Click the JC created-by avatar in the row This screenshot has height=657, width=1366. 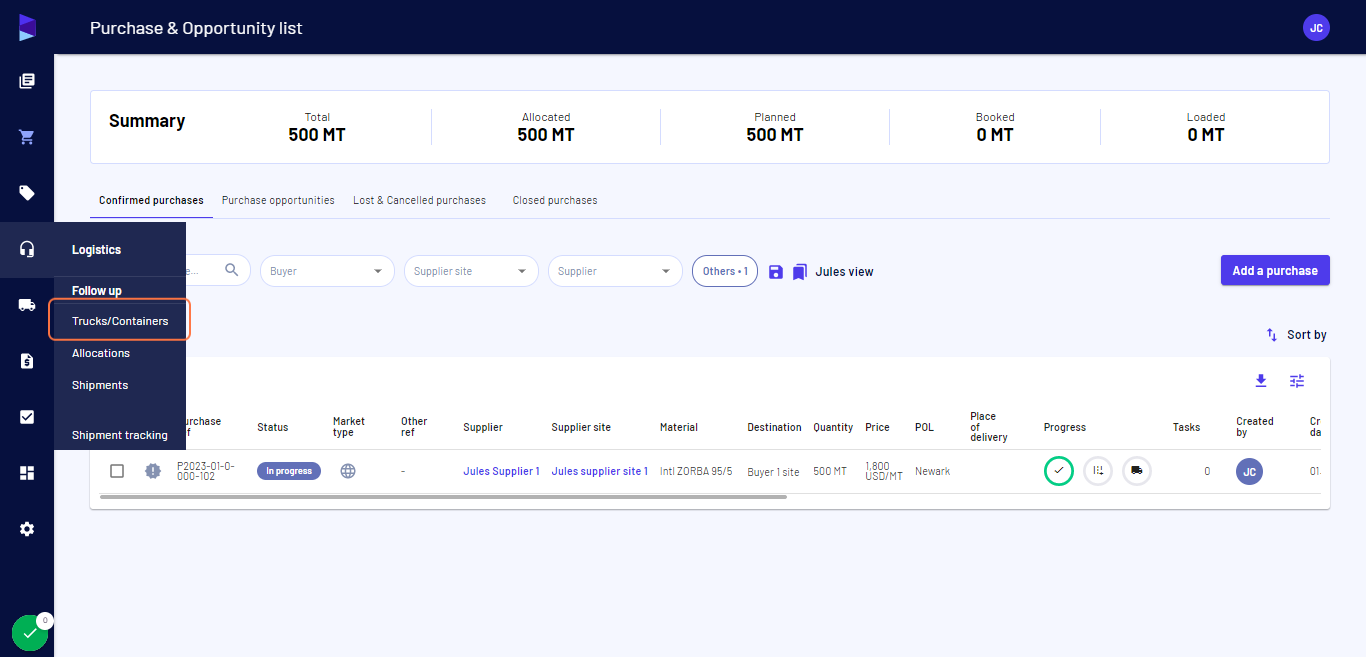(x=1249, y=471)
